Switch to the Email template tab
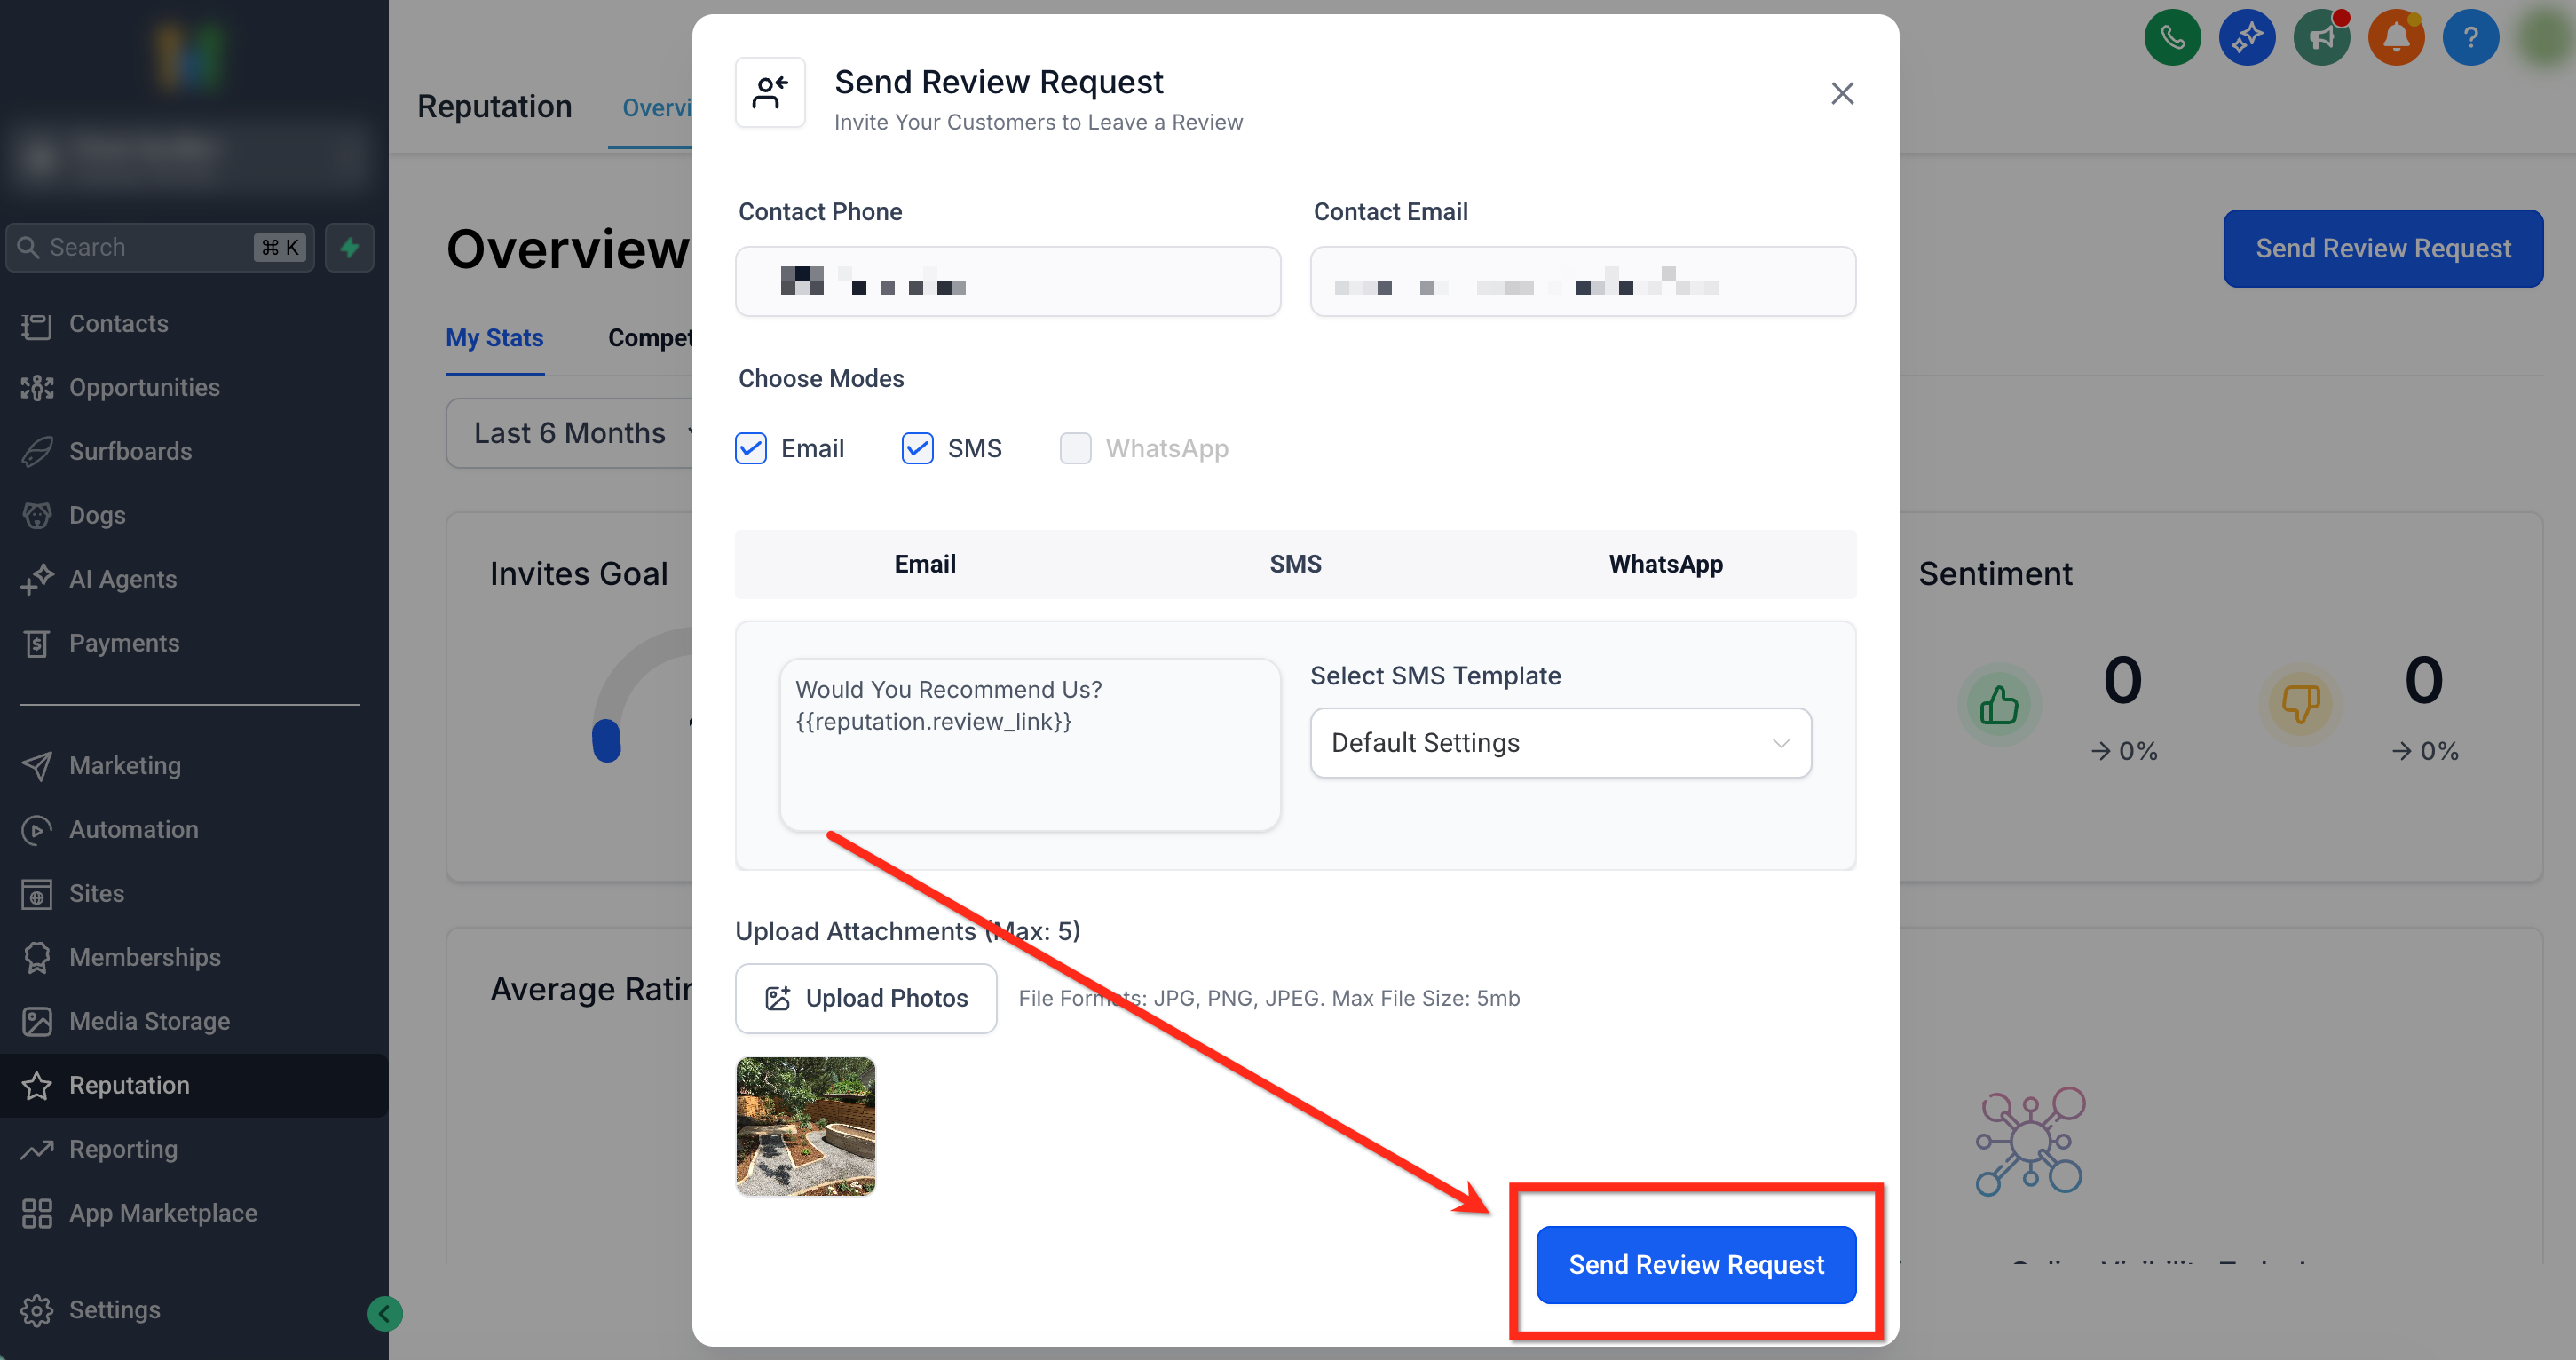2576x1360 pixels. coord(924,564)
